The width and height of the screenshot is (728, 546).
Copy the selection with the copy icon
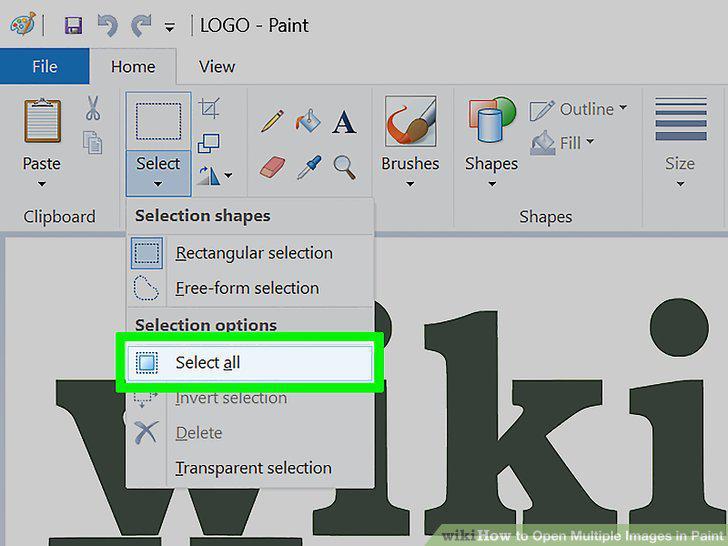(93, 142)
